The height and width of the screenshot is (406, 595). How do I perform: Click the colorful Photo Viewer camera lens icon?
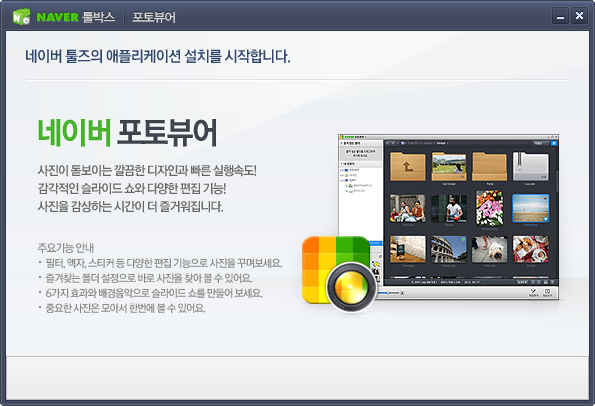point(340,274)
